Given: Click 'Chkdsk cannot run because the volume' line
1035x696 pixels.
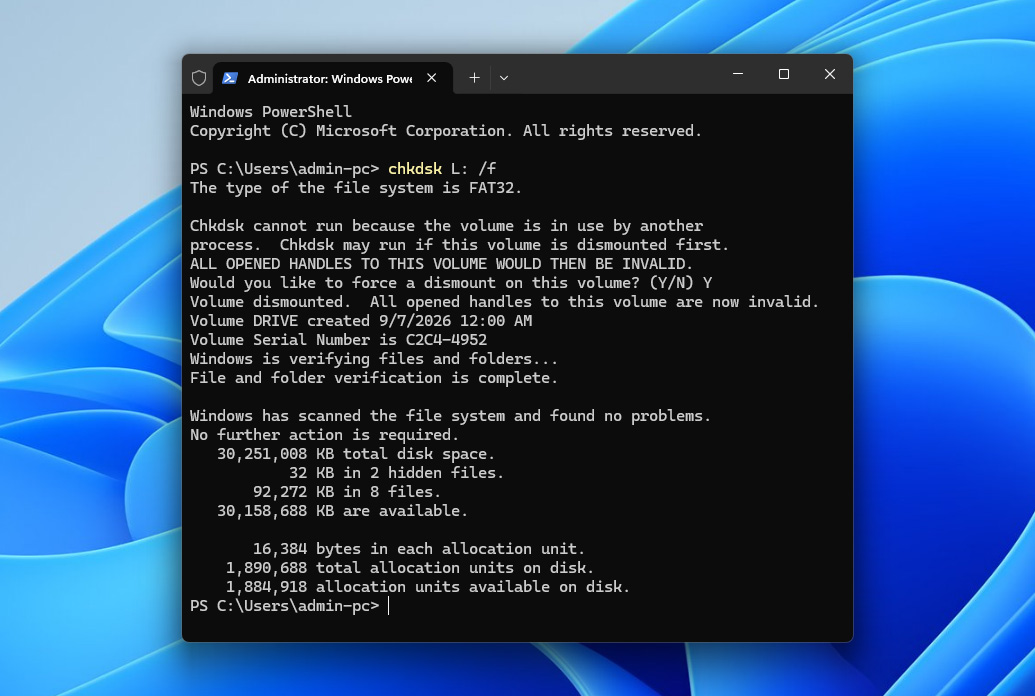Looking at the screenshot, I should point(446,226).
